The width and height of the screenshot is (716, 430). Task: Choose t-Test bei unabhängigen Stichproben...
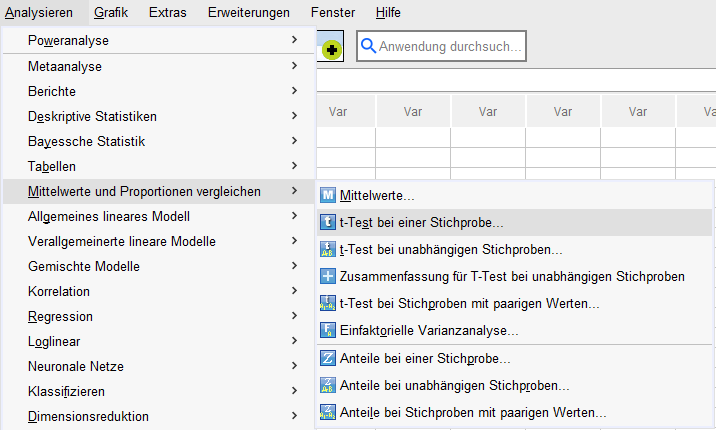click(514, 249)
